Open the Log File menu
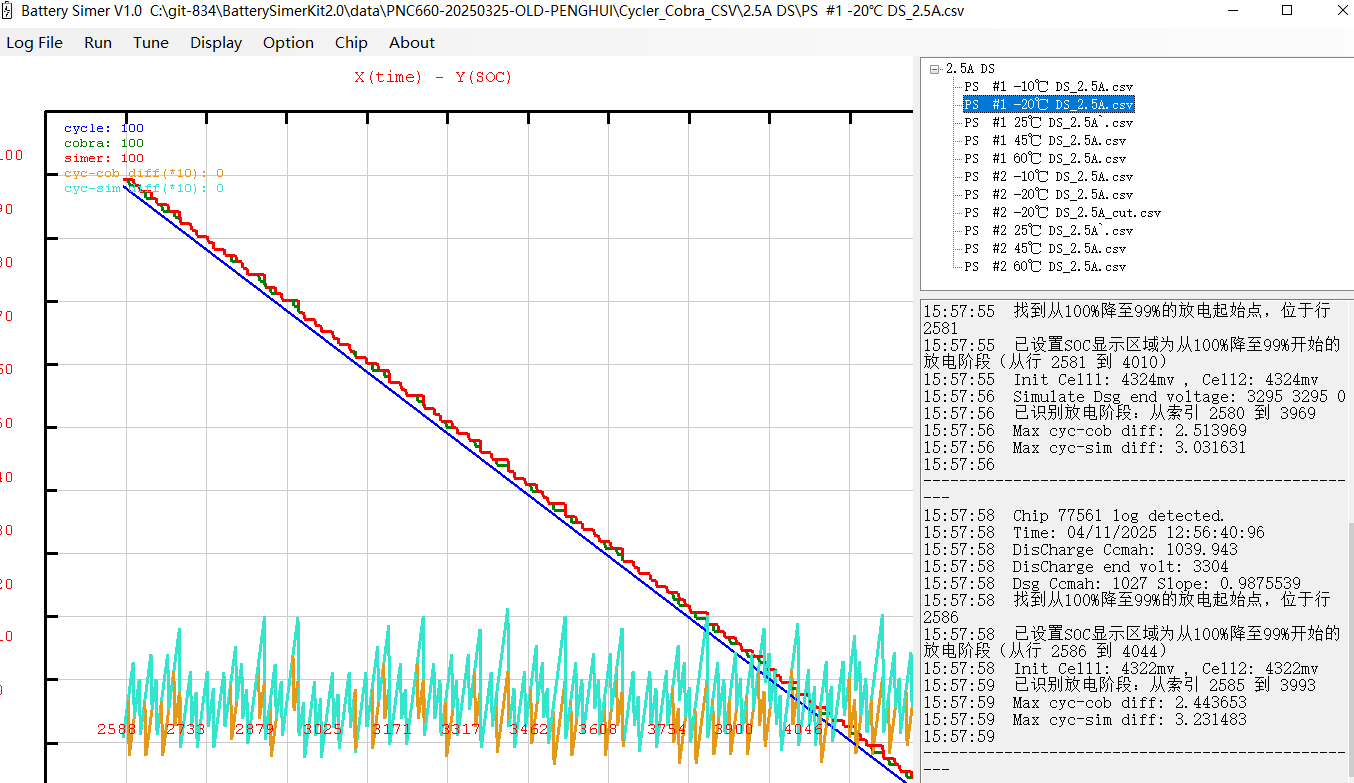Viewport: 1354px width, 783px height. 34,43
